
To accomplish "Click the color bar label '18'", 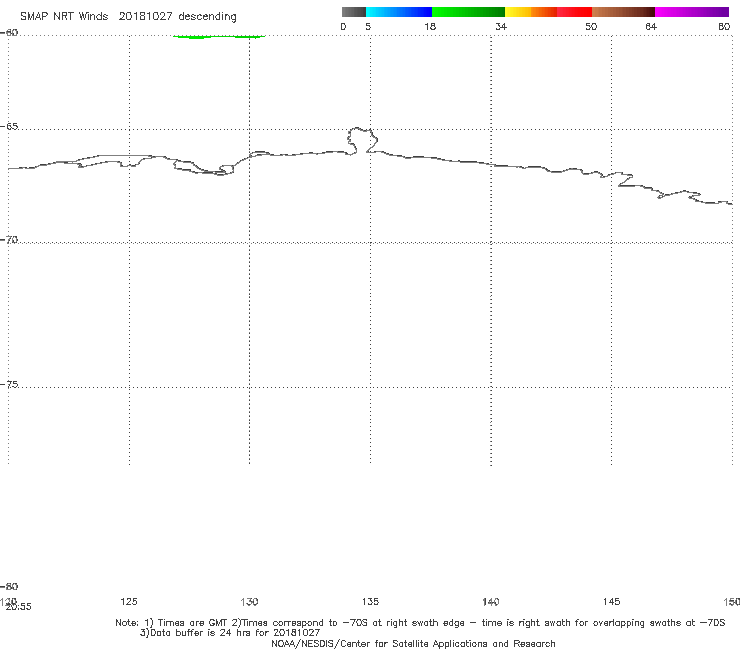I will pyautogui.click(x=430, y=27).
